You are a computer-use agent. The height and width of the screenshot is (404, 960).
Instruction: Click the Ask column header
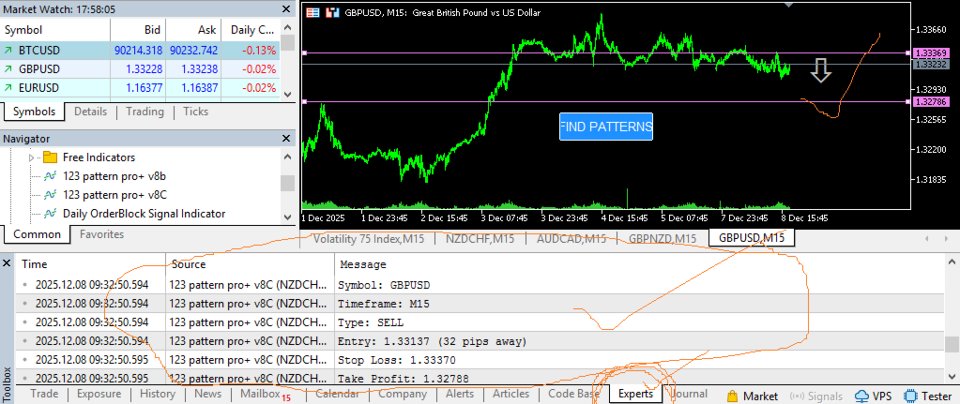pos(193,30)
